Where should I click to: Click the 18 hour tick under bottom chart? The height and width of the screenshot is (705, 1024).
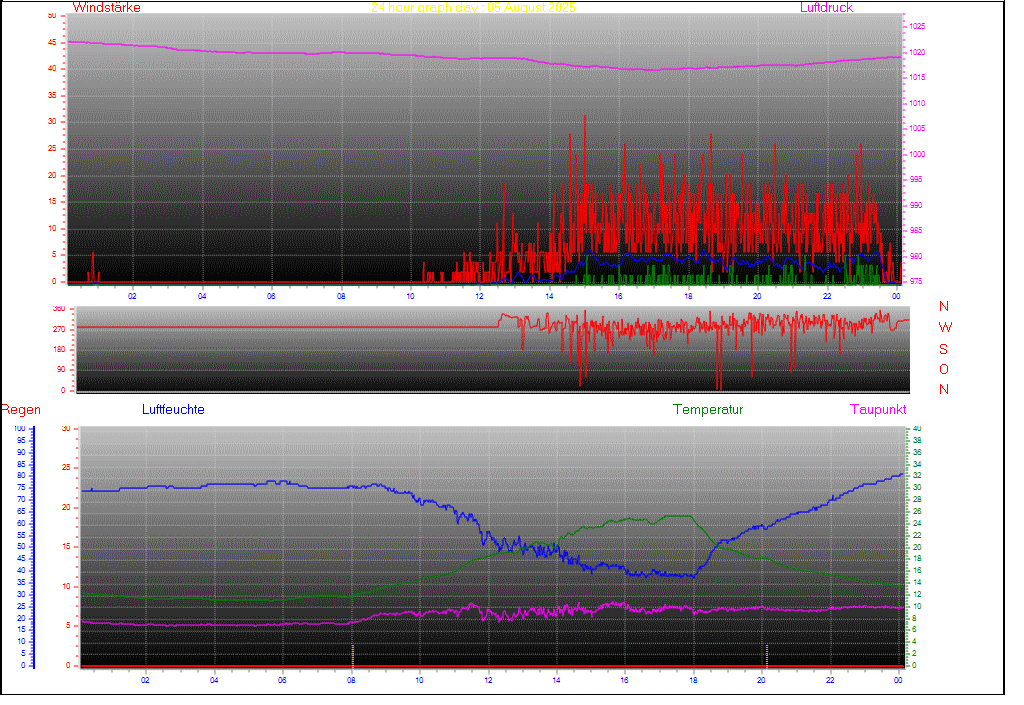[693, 680]
